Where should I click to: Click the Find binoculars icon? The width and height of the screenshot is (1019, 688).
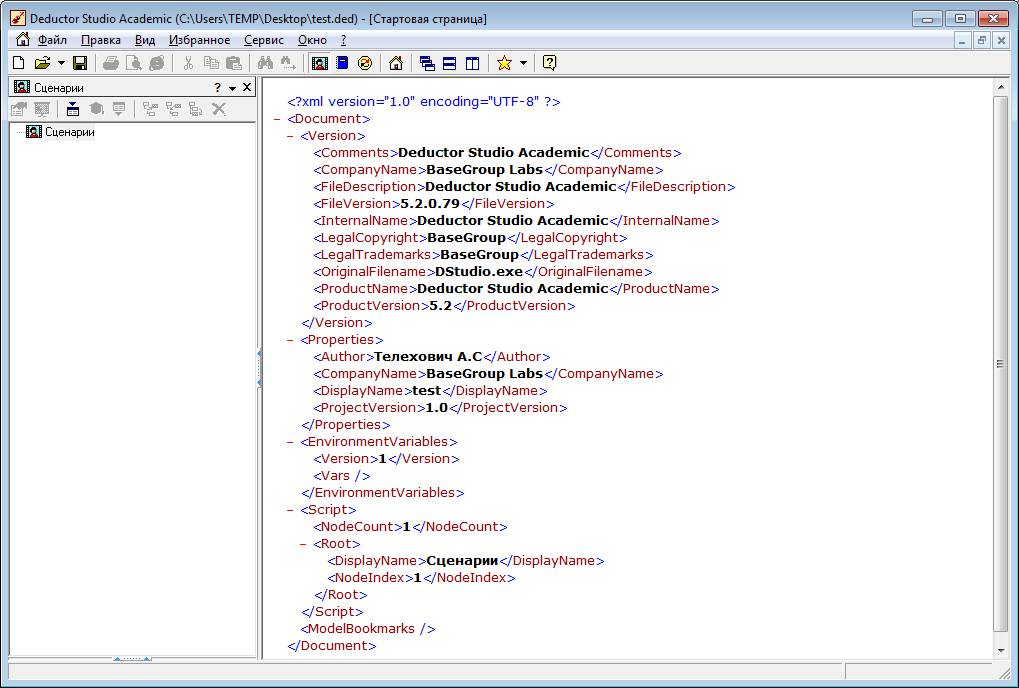coord(265,63)
